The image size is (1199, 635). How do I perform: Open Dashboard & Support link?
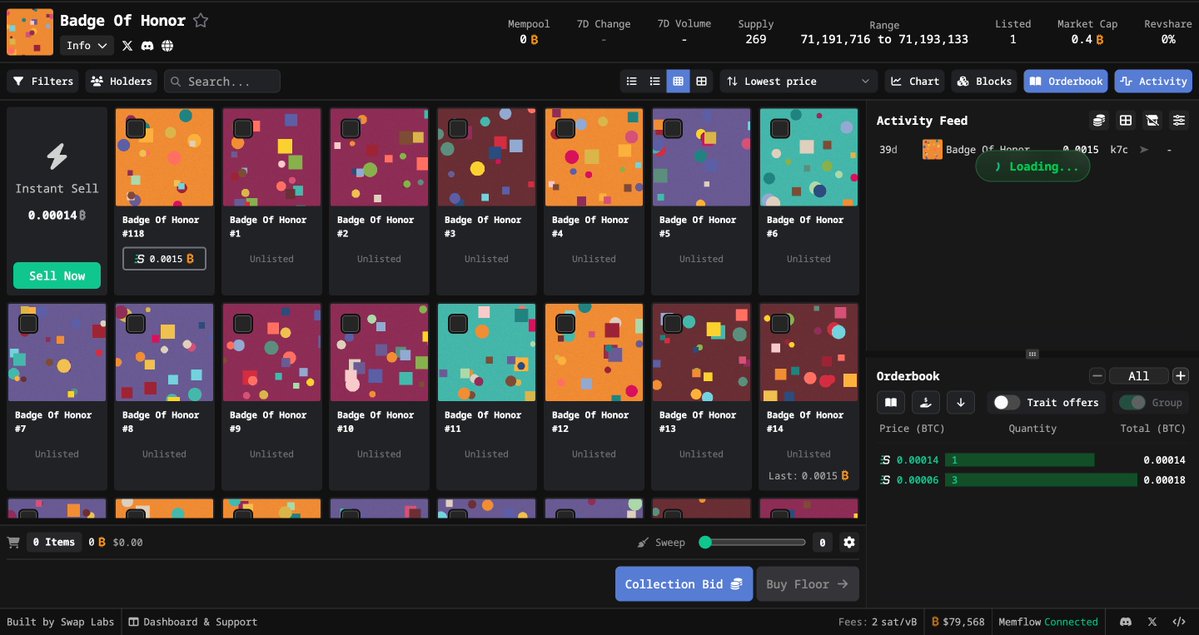(193, 622)
